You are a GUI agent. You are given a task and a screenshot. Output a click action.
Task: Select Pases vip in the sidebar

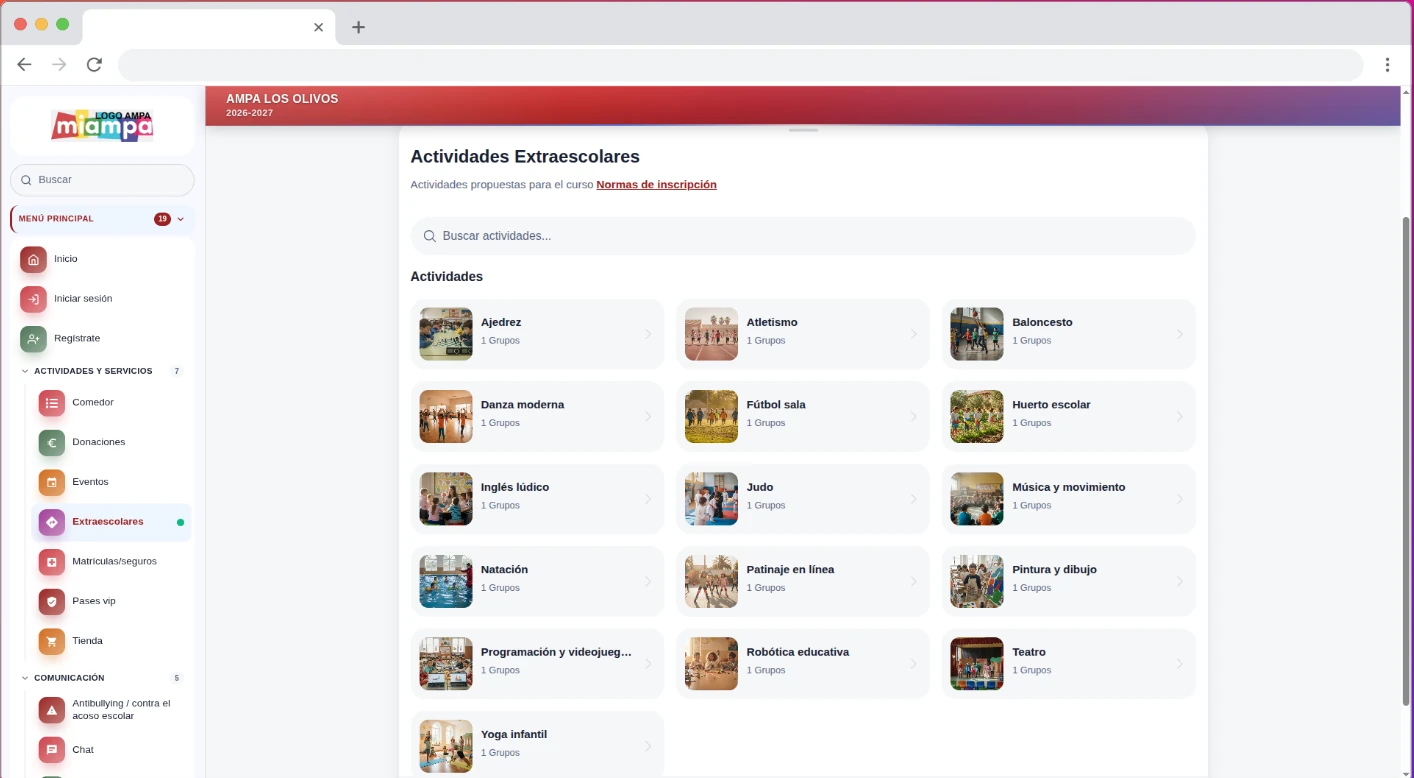[111, 601]
